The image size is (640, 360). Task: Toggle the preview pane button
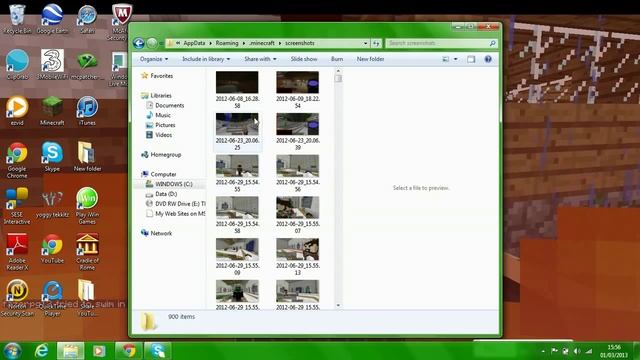point(471,59)
